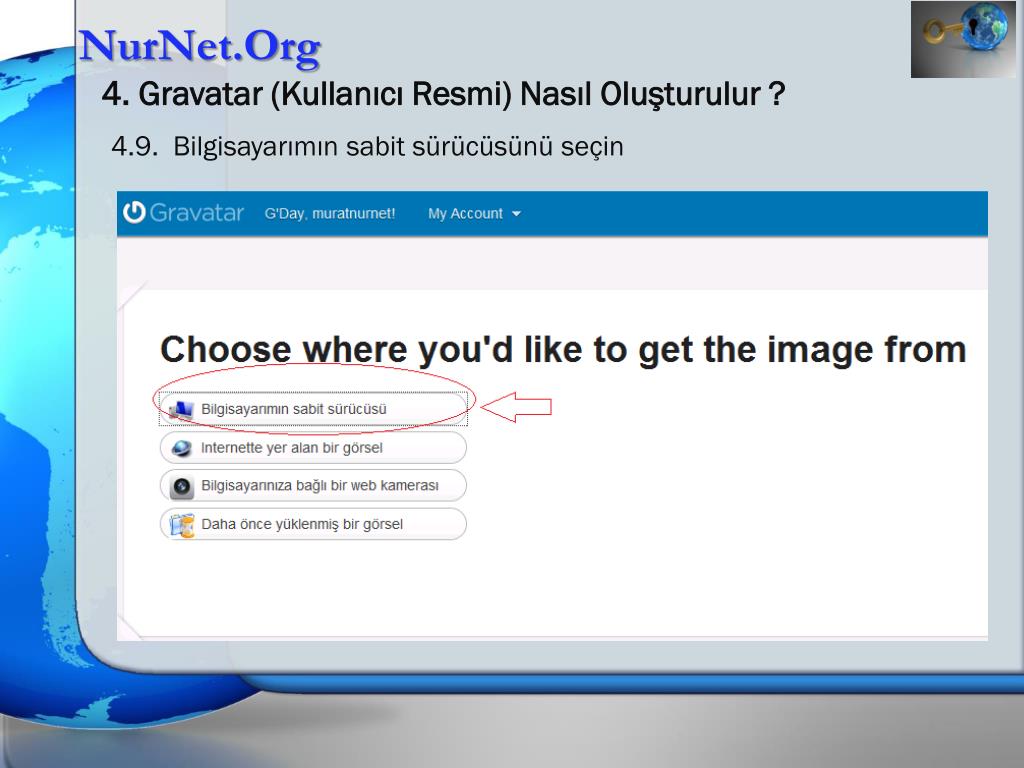The image size is (1024, 768).
Task: Click the Gravatar wordmark text
Action: pyautogui.click(x=197, y=213)
